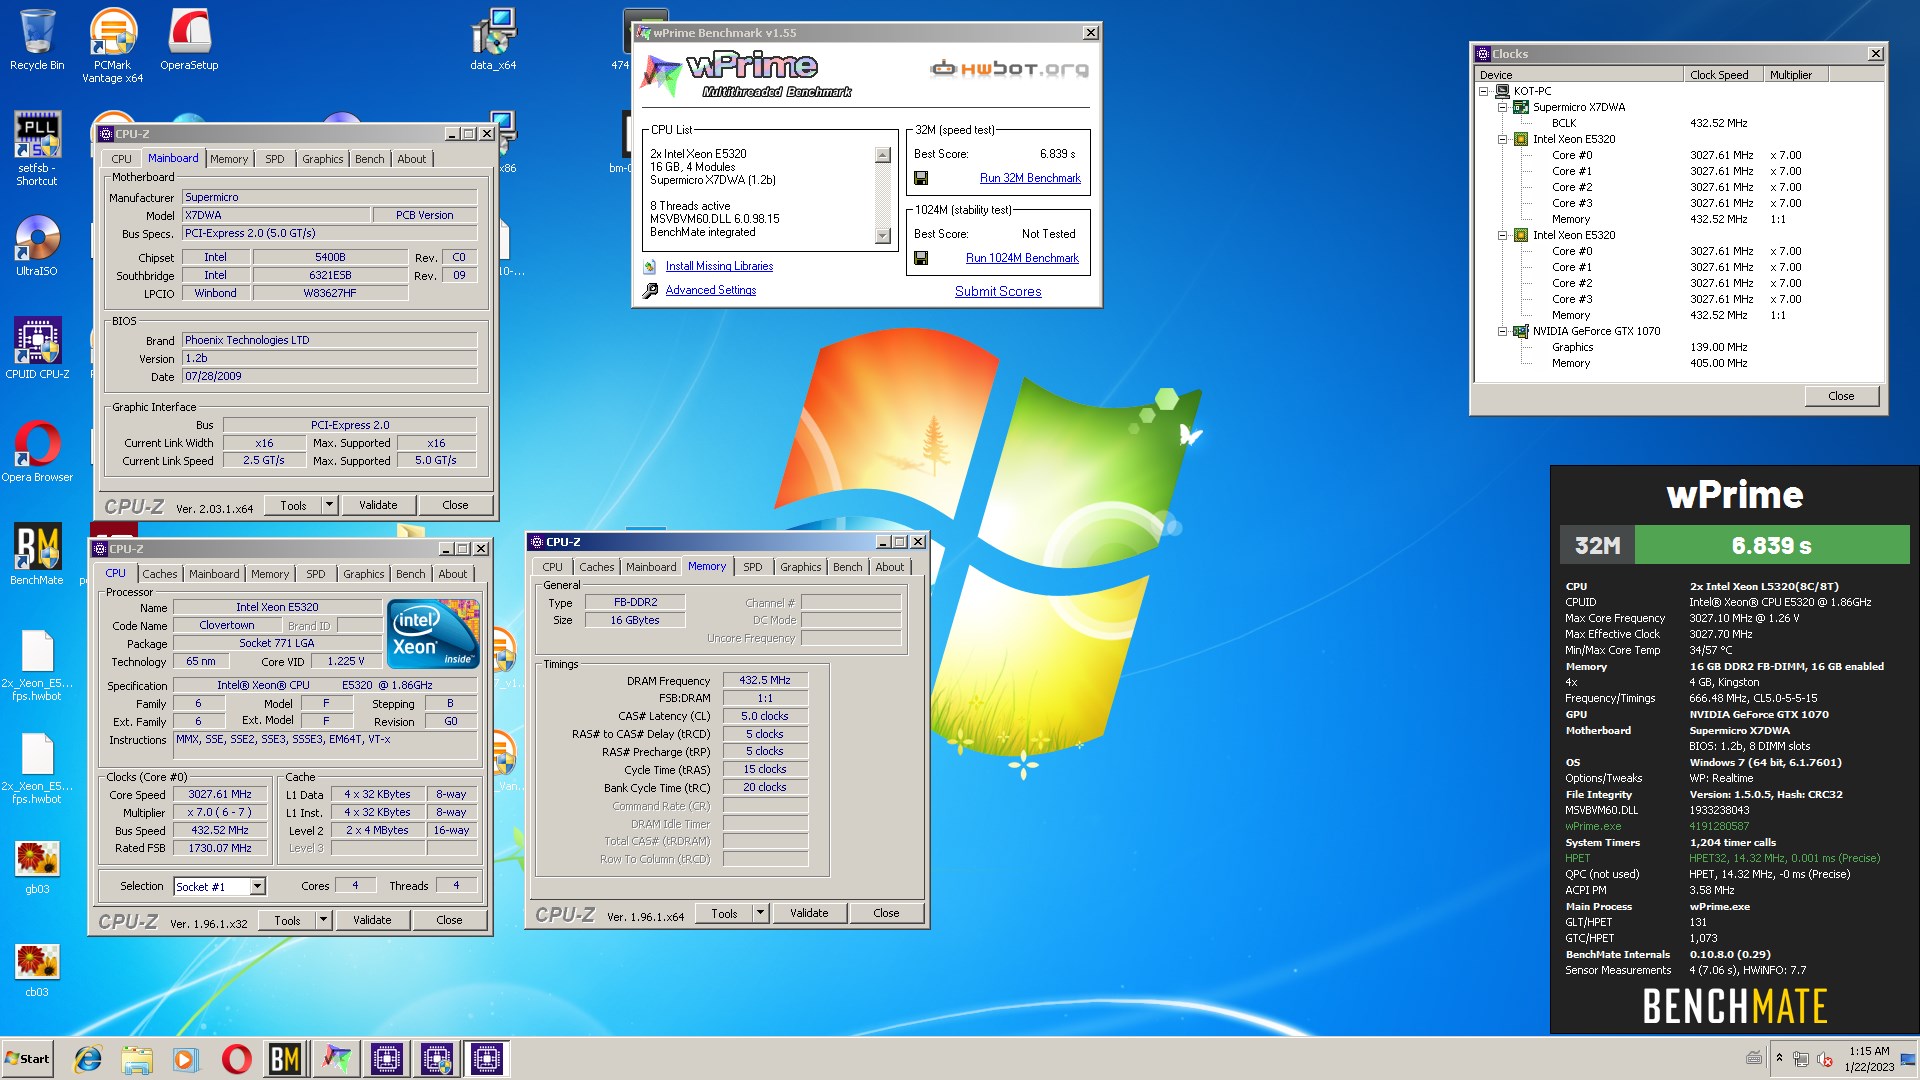1920x1080 pixels.
Task: Show hidden system tray icons
Action: [x=1779, y=1058]
